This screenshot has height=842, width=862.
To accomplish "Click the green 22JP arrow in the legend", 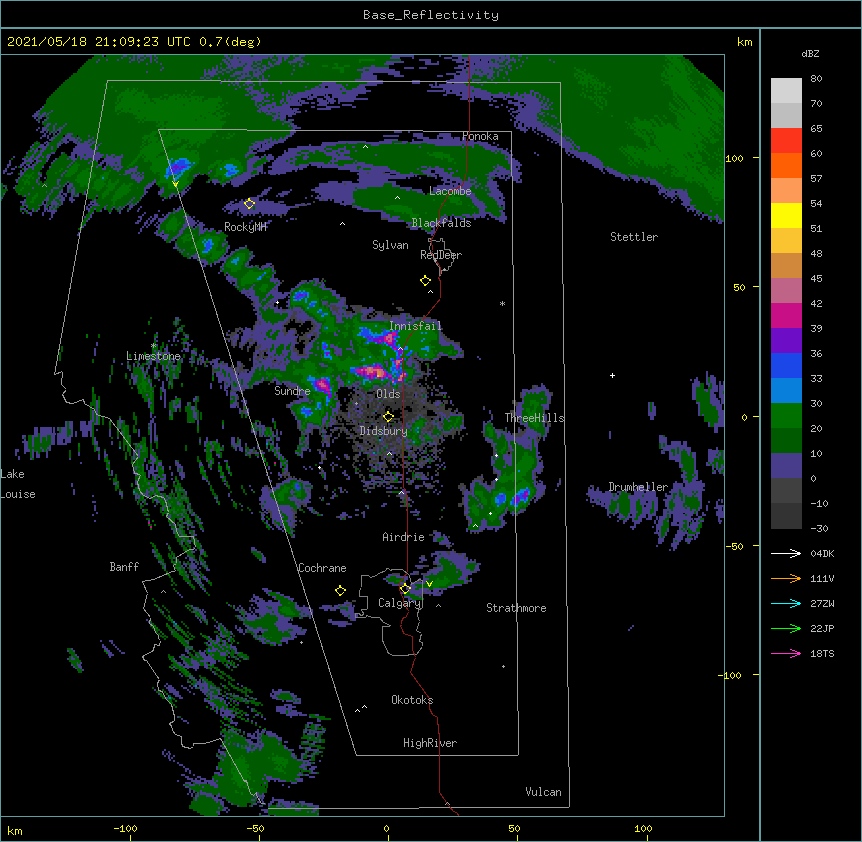I will click(x=786, y=628).
